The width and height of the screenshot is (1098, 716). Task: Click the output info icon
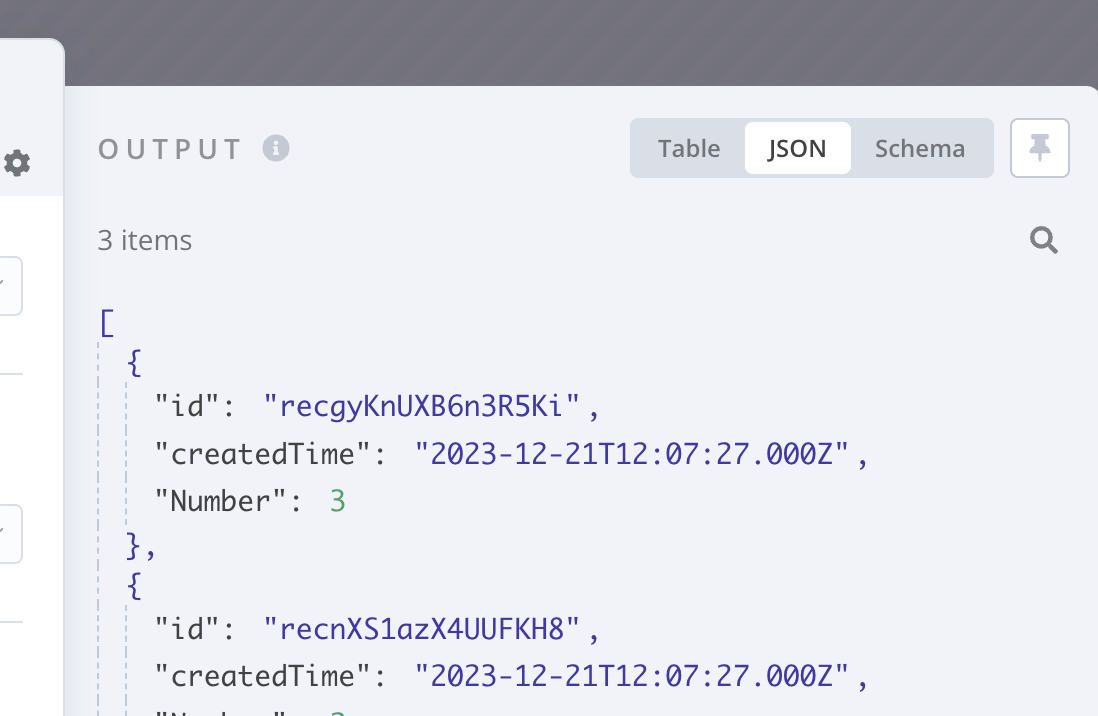pyautogui.click(x=276, y=149)
